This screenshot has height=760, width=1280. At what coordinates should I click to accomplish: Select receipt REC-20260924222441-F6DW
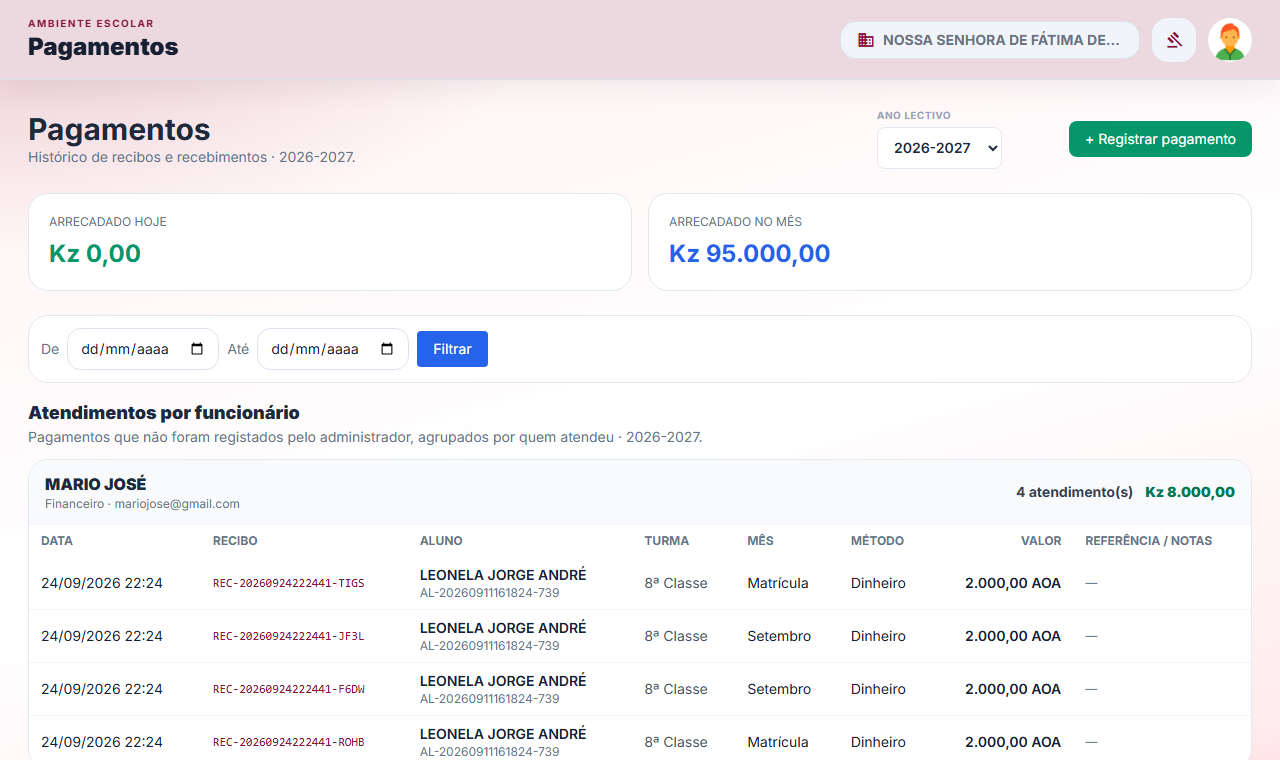pyautogui.click(x=289, y=689)
